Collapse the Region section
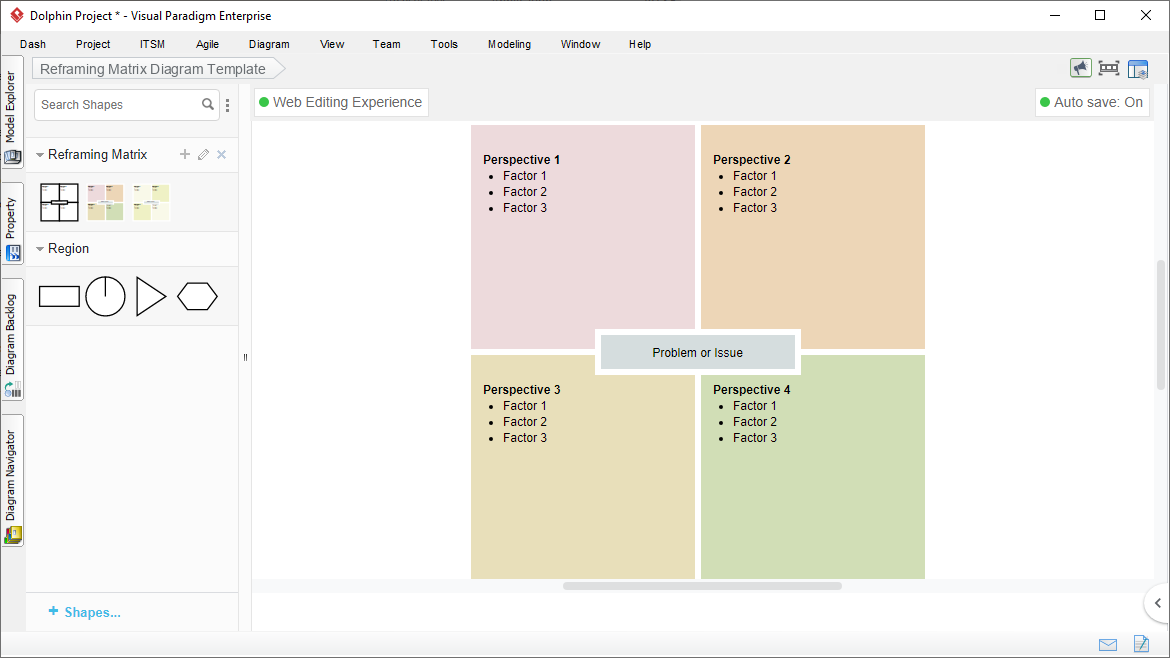Screen dimensions: 1170x658 pos(40,249)
